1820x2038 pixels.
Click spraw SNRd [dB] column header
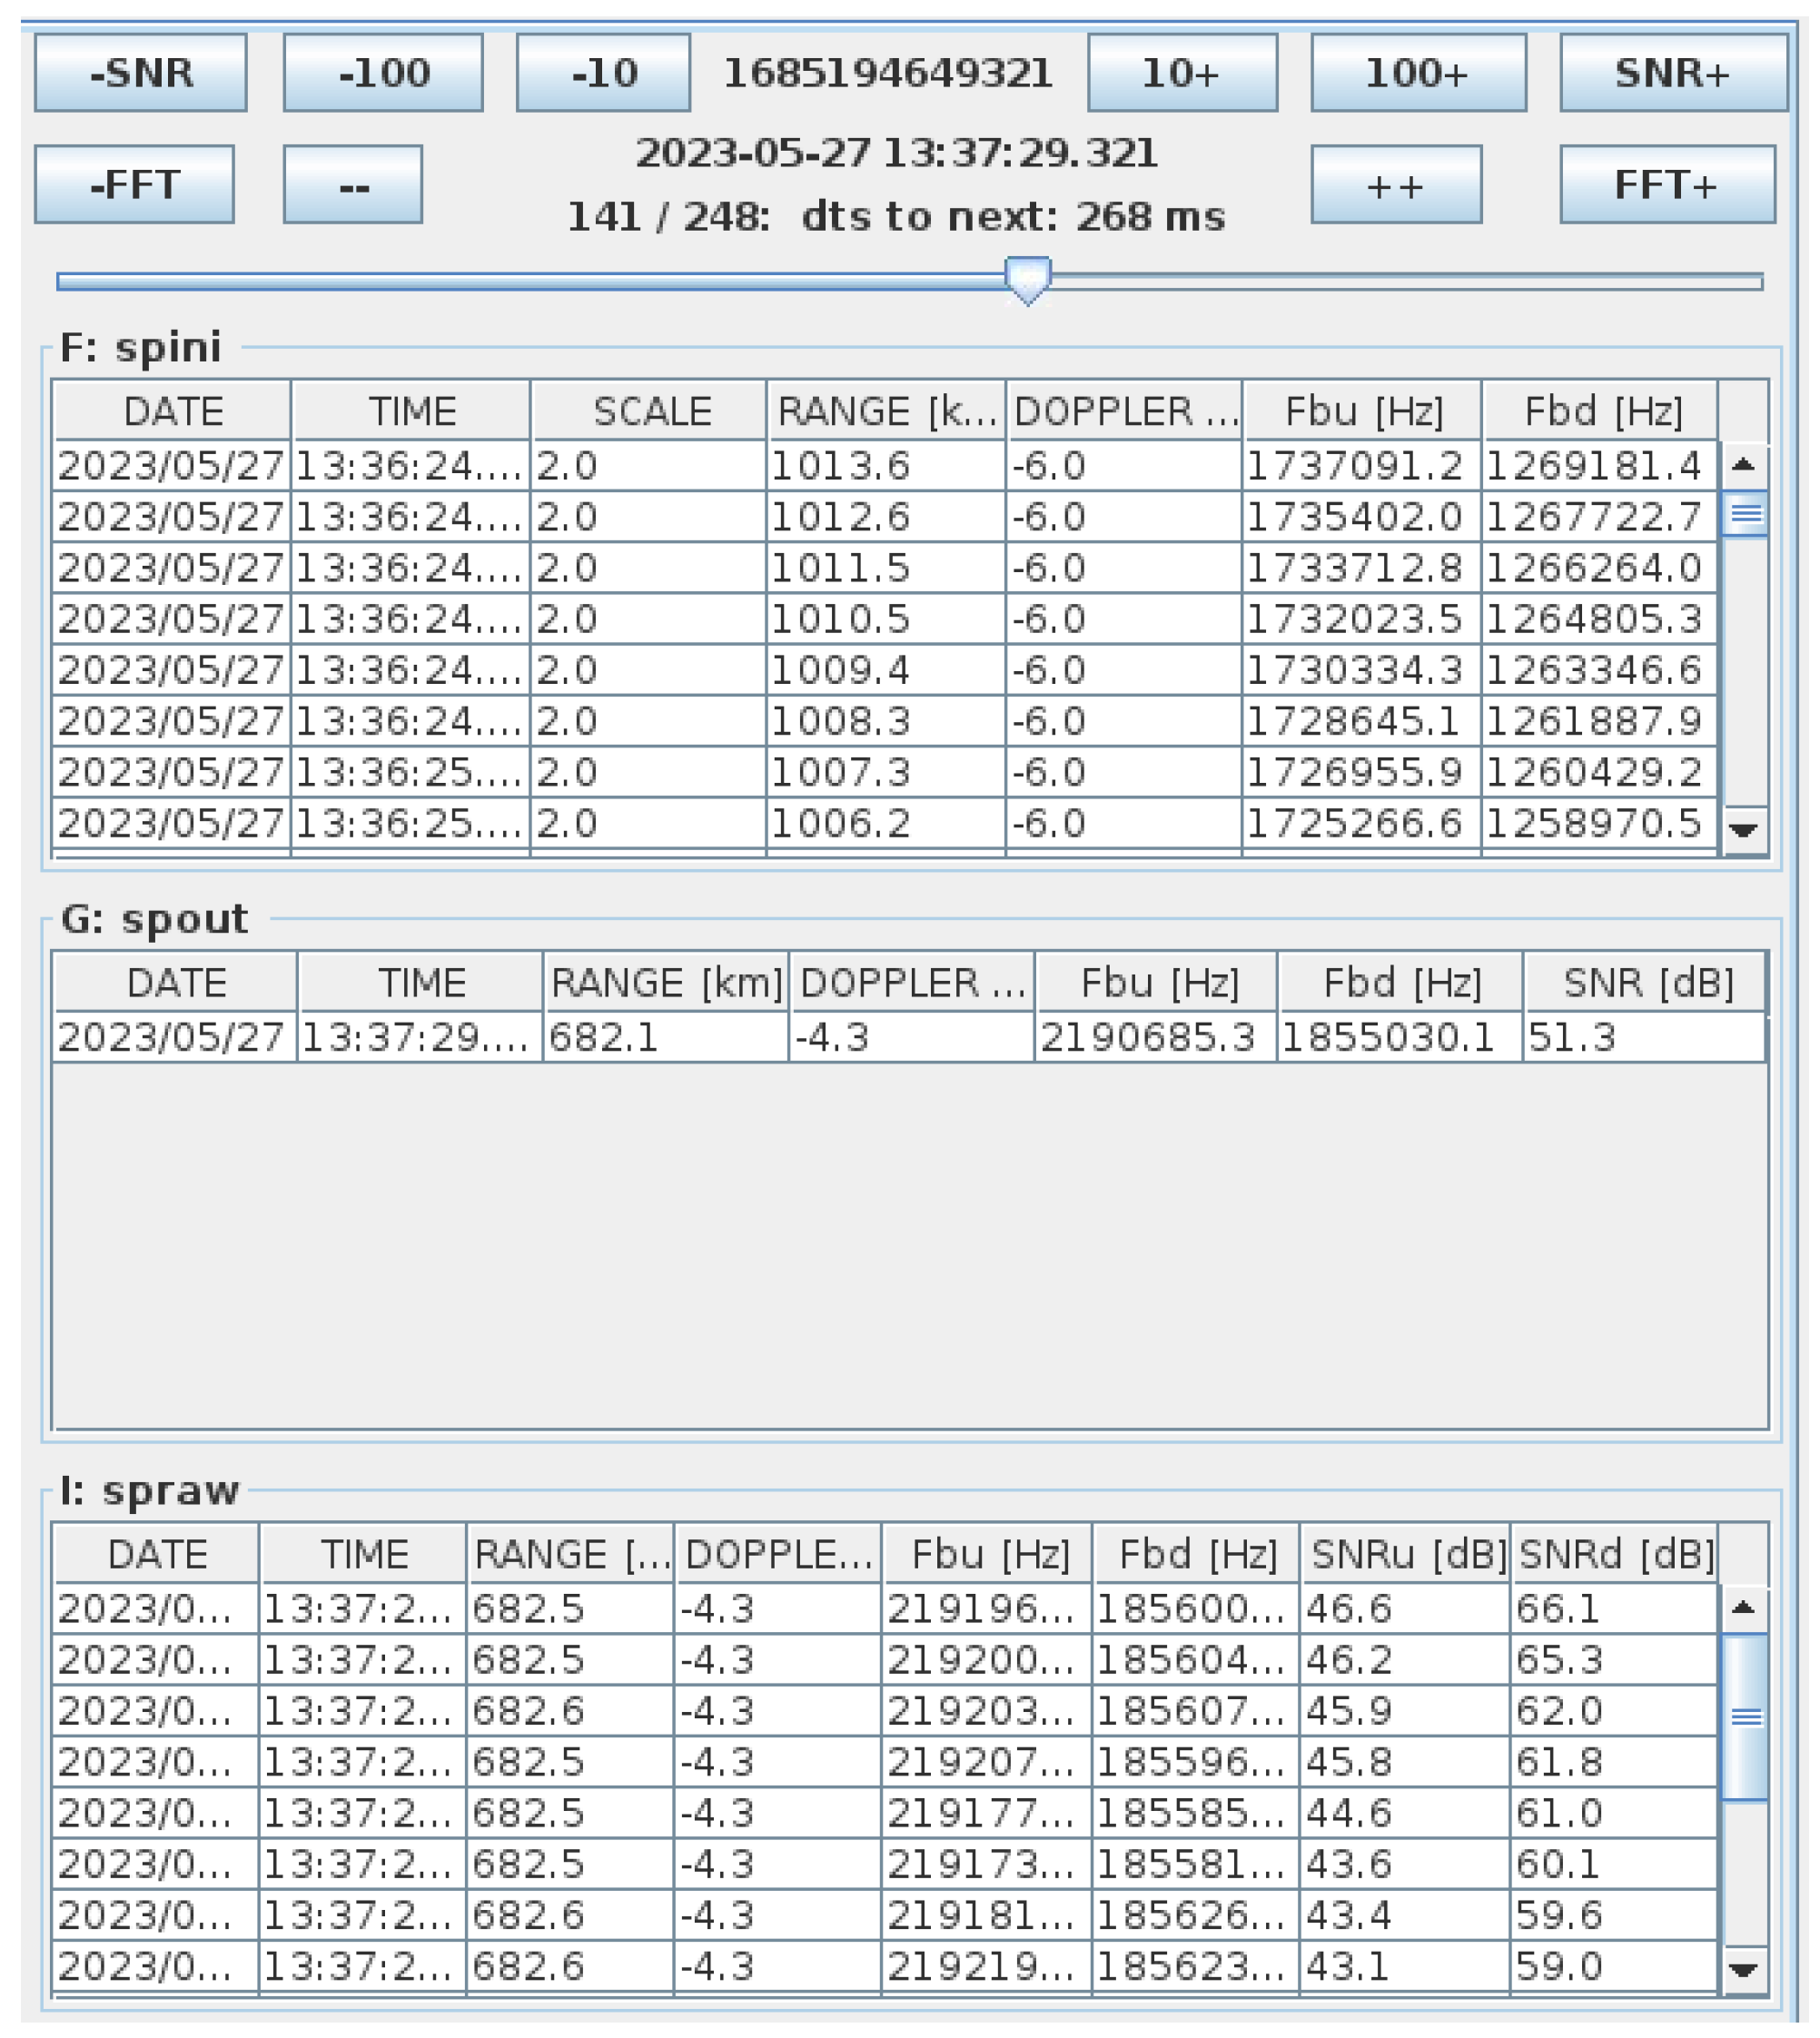[1614, 1555]
